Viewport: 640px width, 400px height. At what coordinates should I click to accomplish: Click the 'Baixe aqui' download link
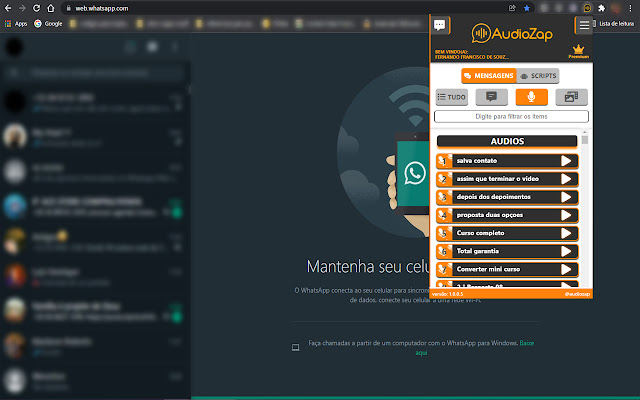point(474,348)
